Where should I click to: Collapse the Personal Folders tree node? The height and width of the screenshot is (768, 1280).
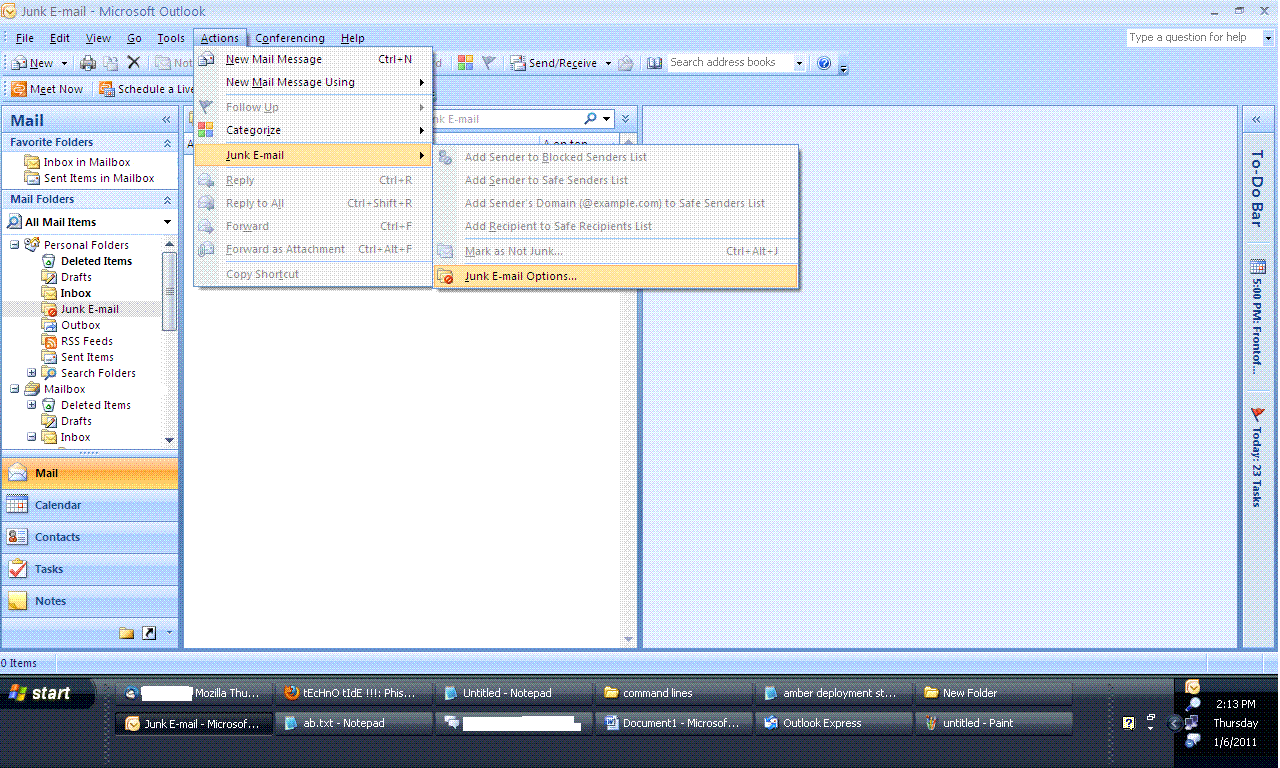[x=15, y=245]
